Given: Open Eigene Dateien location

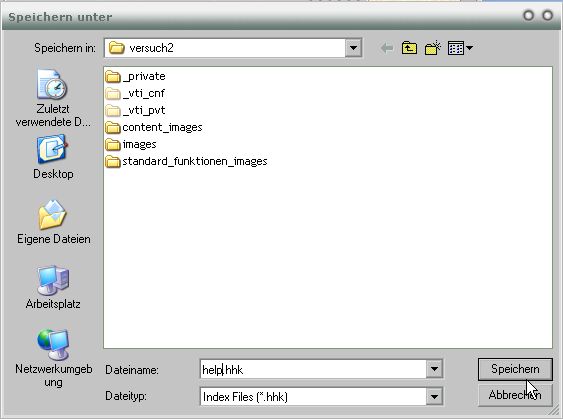Looking at the screenshot, I should click(x=53, y=222).
